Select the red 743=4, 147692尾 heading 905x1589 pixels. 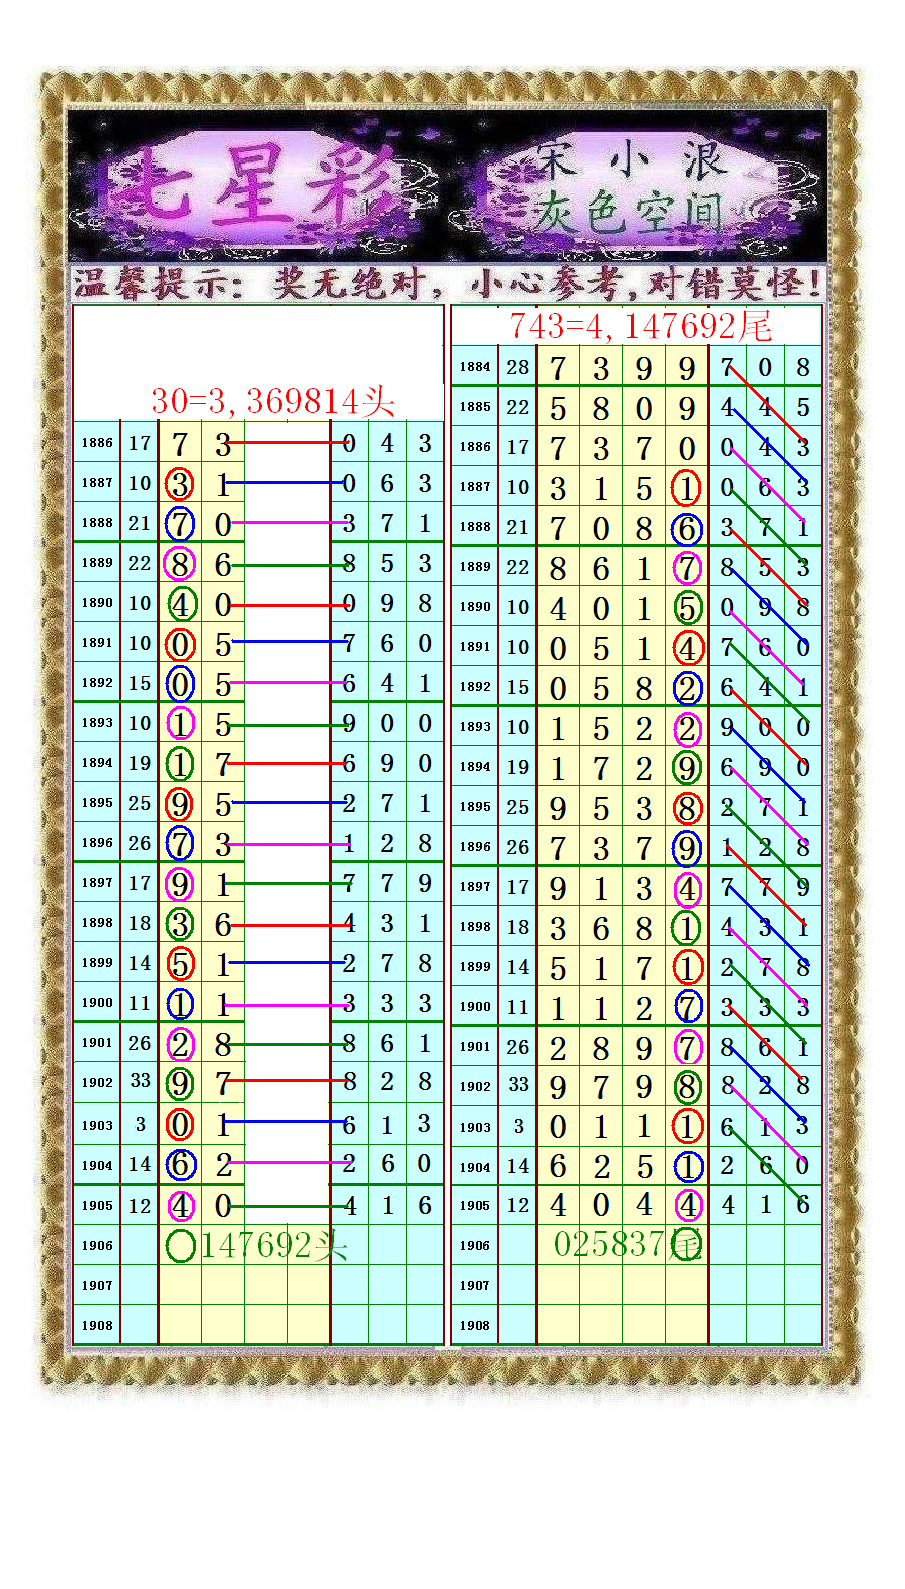click(x=640, y=326)
